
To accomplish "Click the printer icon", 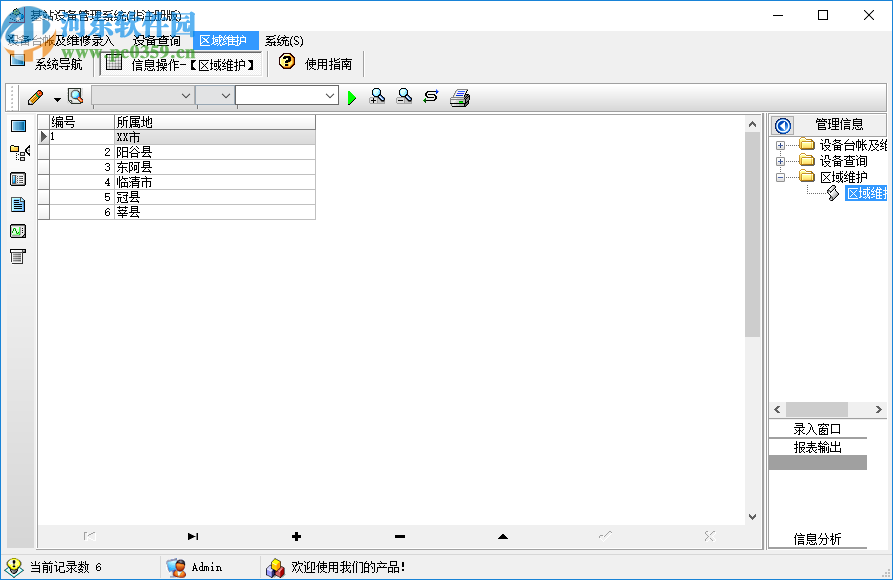I will 460,97.
